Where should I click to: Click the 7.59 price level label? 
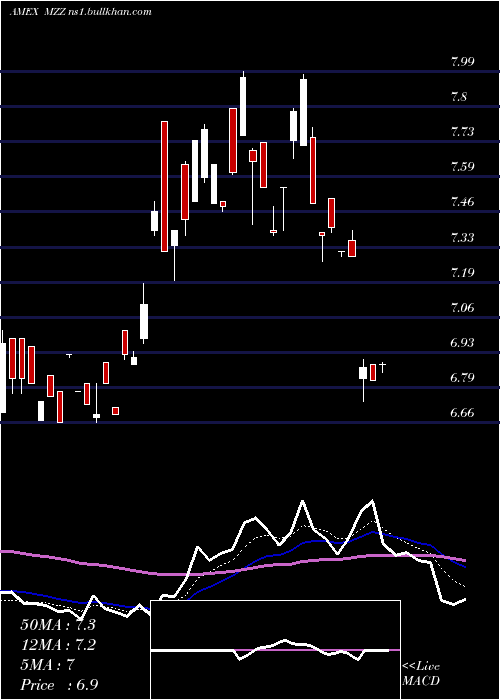click(x=462, y=167)
